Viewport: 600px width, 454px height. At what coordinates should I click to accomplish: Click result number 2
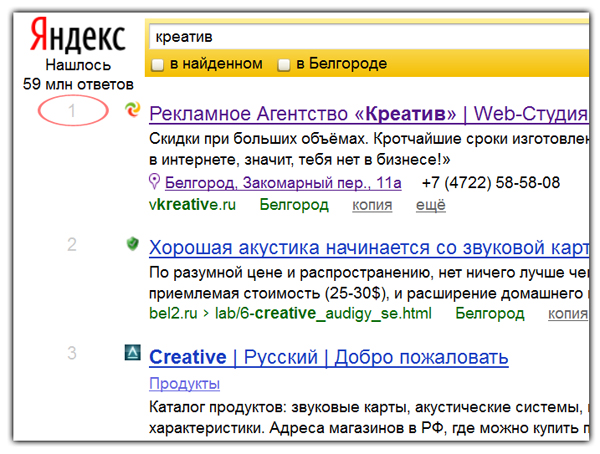pyautogui.click(x=72, y=245)
